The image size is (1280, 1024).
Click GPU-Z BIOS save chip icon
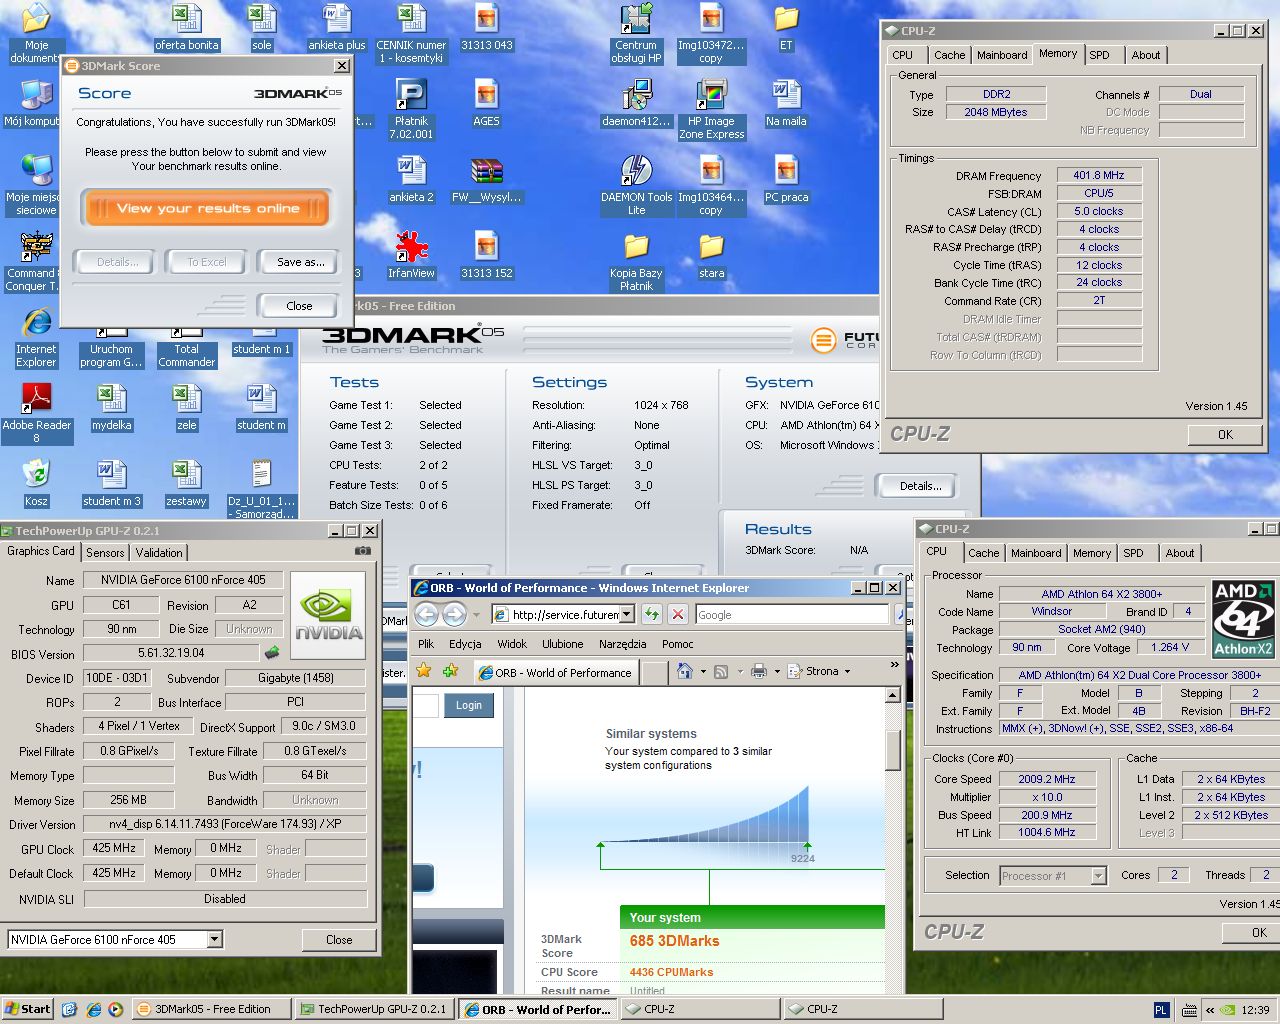(x=271, y=653)
